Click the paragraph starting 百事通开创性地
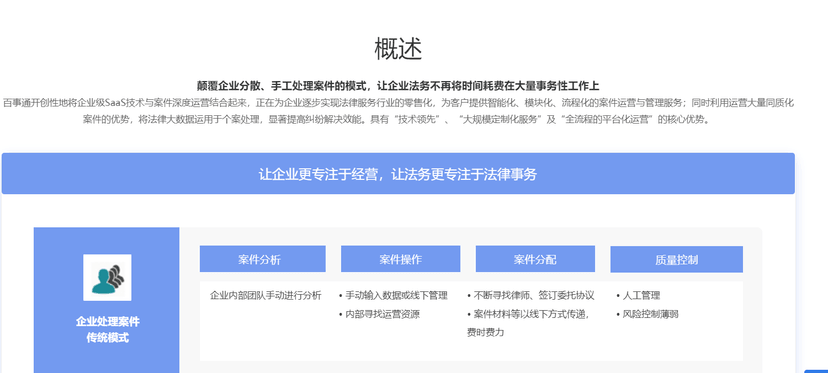Image resolution: width=828 pixels, height=373 pixels. pyautogui.click(x=398, y=110)
